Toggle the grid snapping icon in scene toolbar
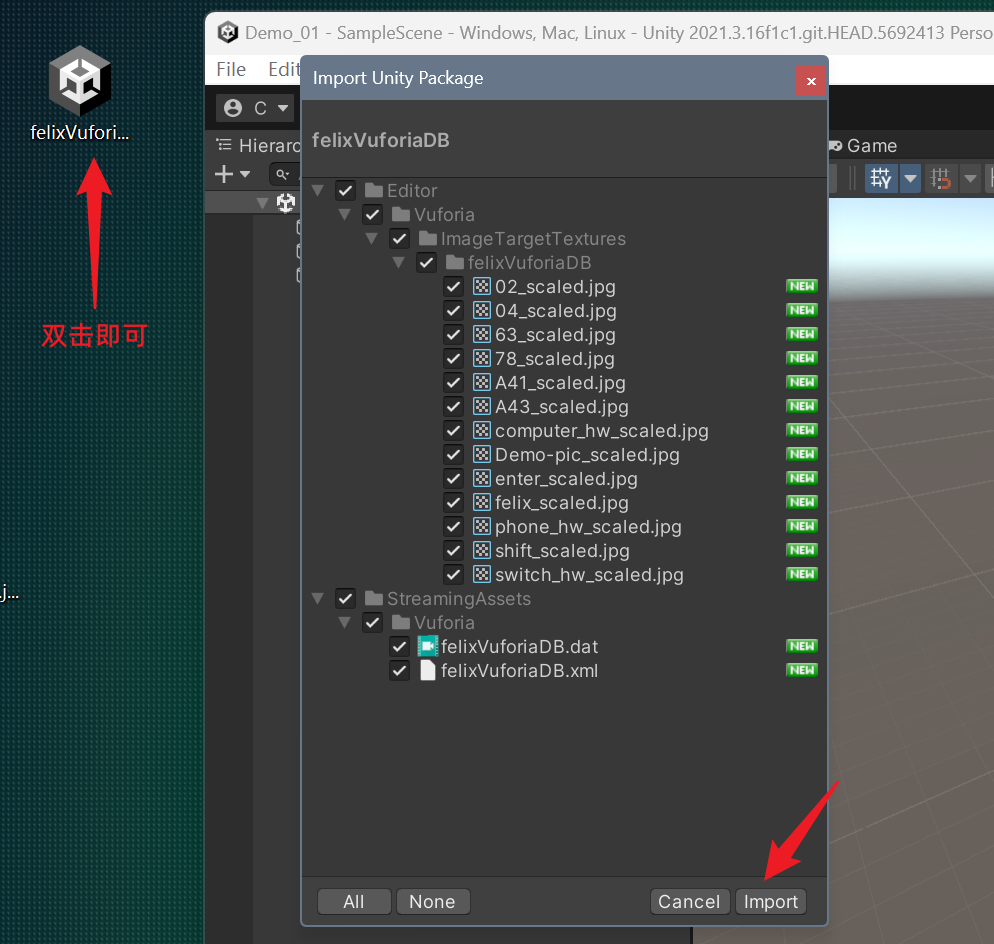This screenshot has width=994, height=944. click(x=940, y=178)
